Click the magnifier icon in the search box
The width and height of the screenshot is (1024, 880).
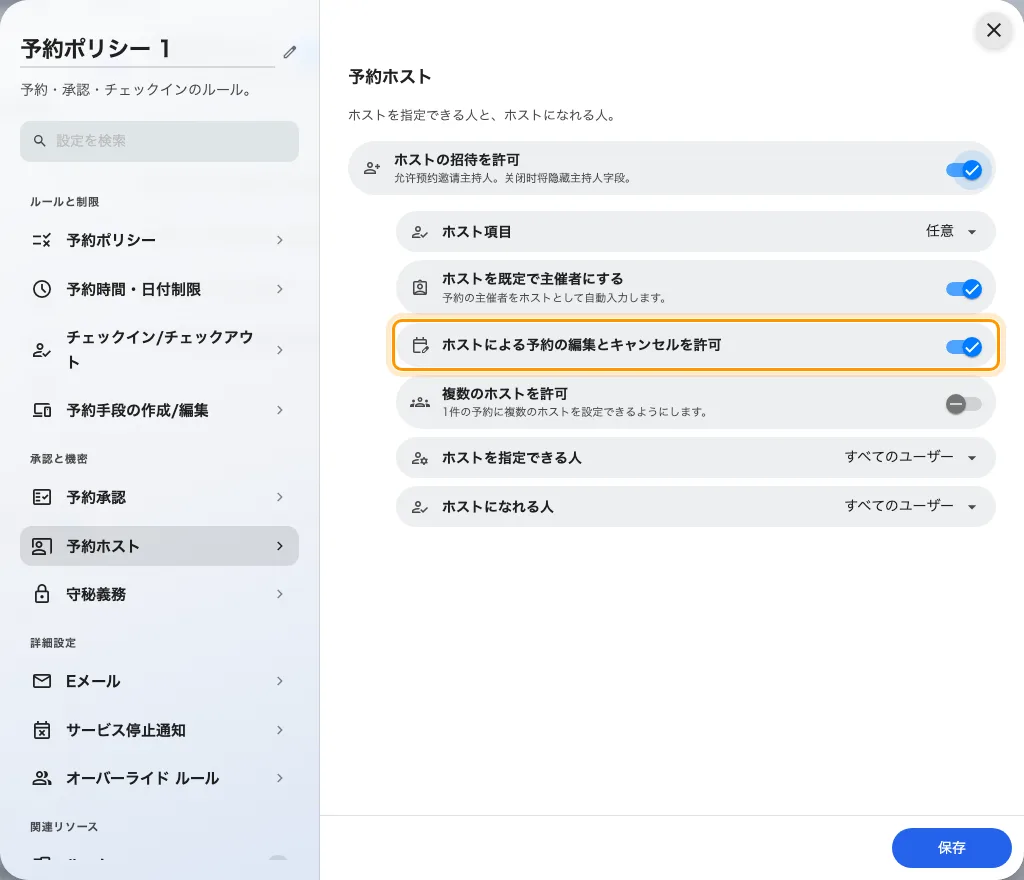pyautogui.click(x=40, y=140)
